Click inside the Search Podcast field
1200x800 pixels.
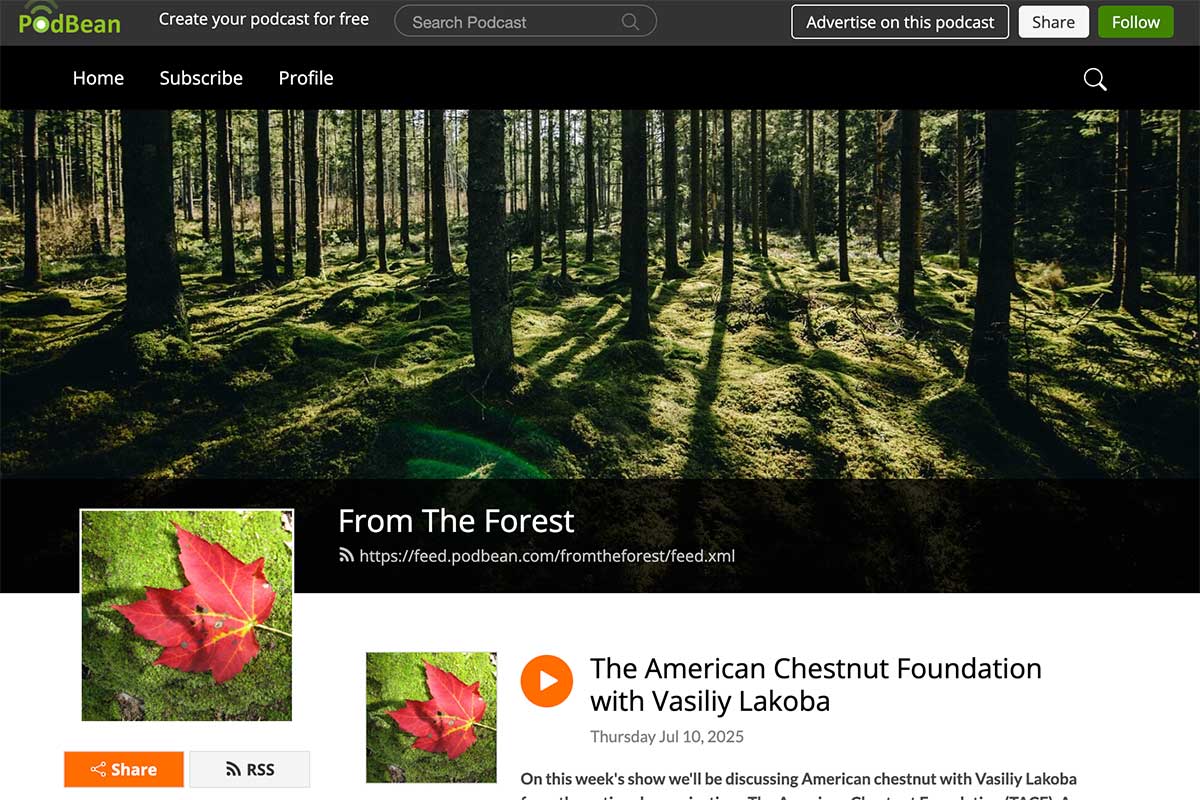525,22
